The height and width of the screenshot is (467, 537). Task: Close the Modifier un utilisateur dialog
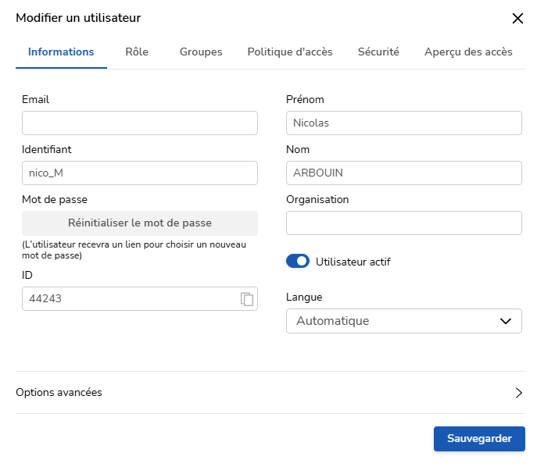point(517,18)
